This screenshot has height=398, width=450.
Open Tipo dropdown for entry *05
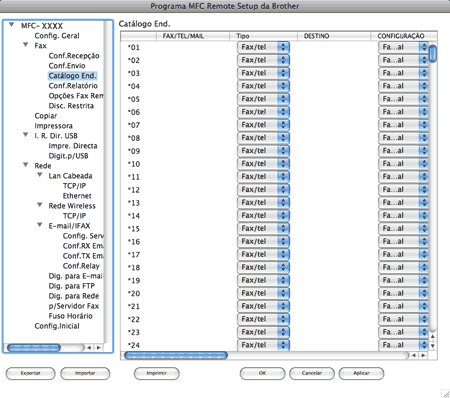point(263,99)
